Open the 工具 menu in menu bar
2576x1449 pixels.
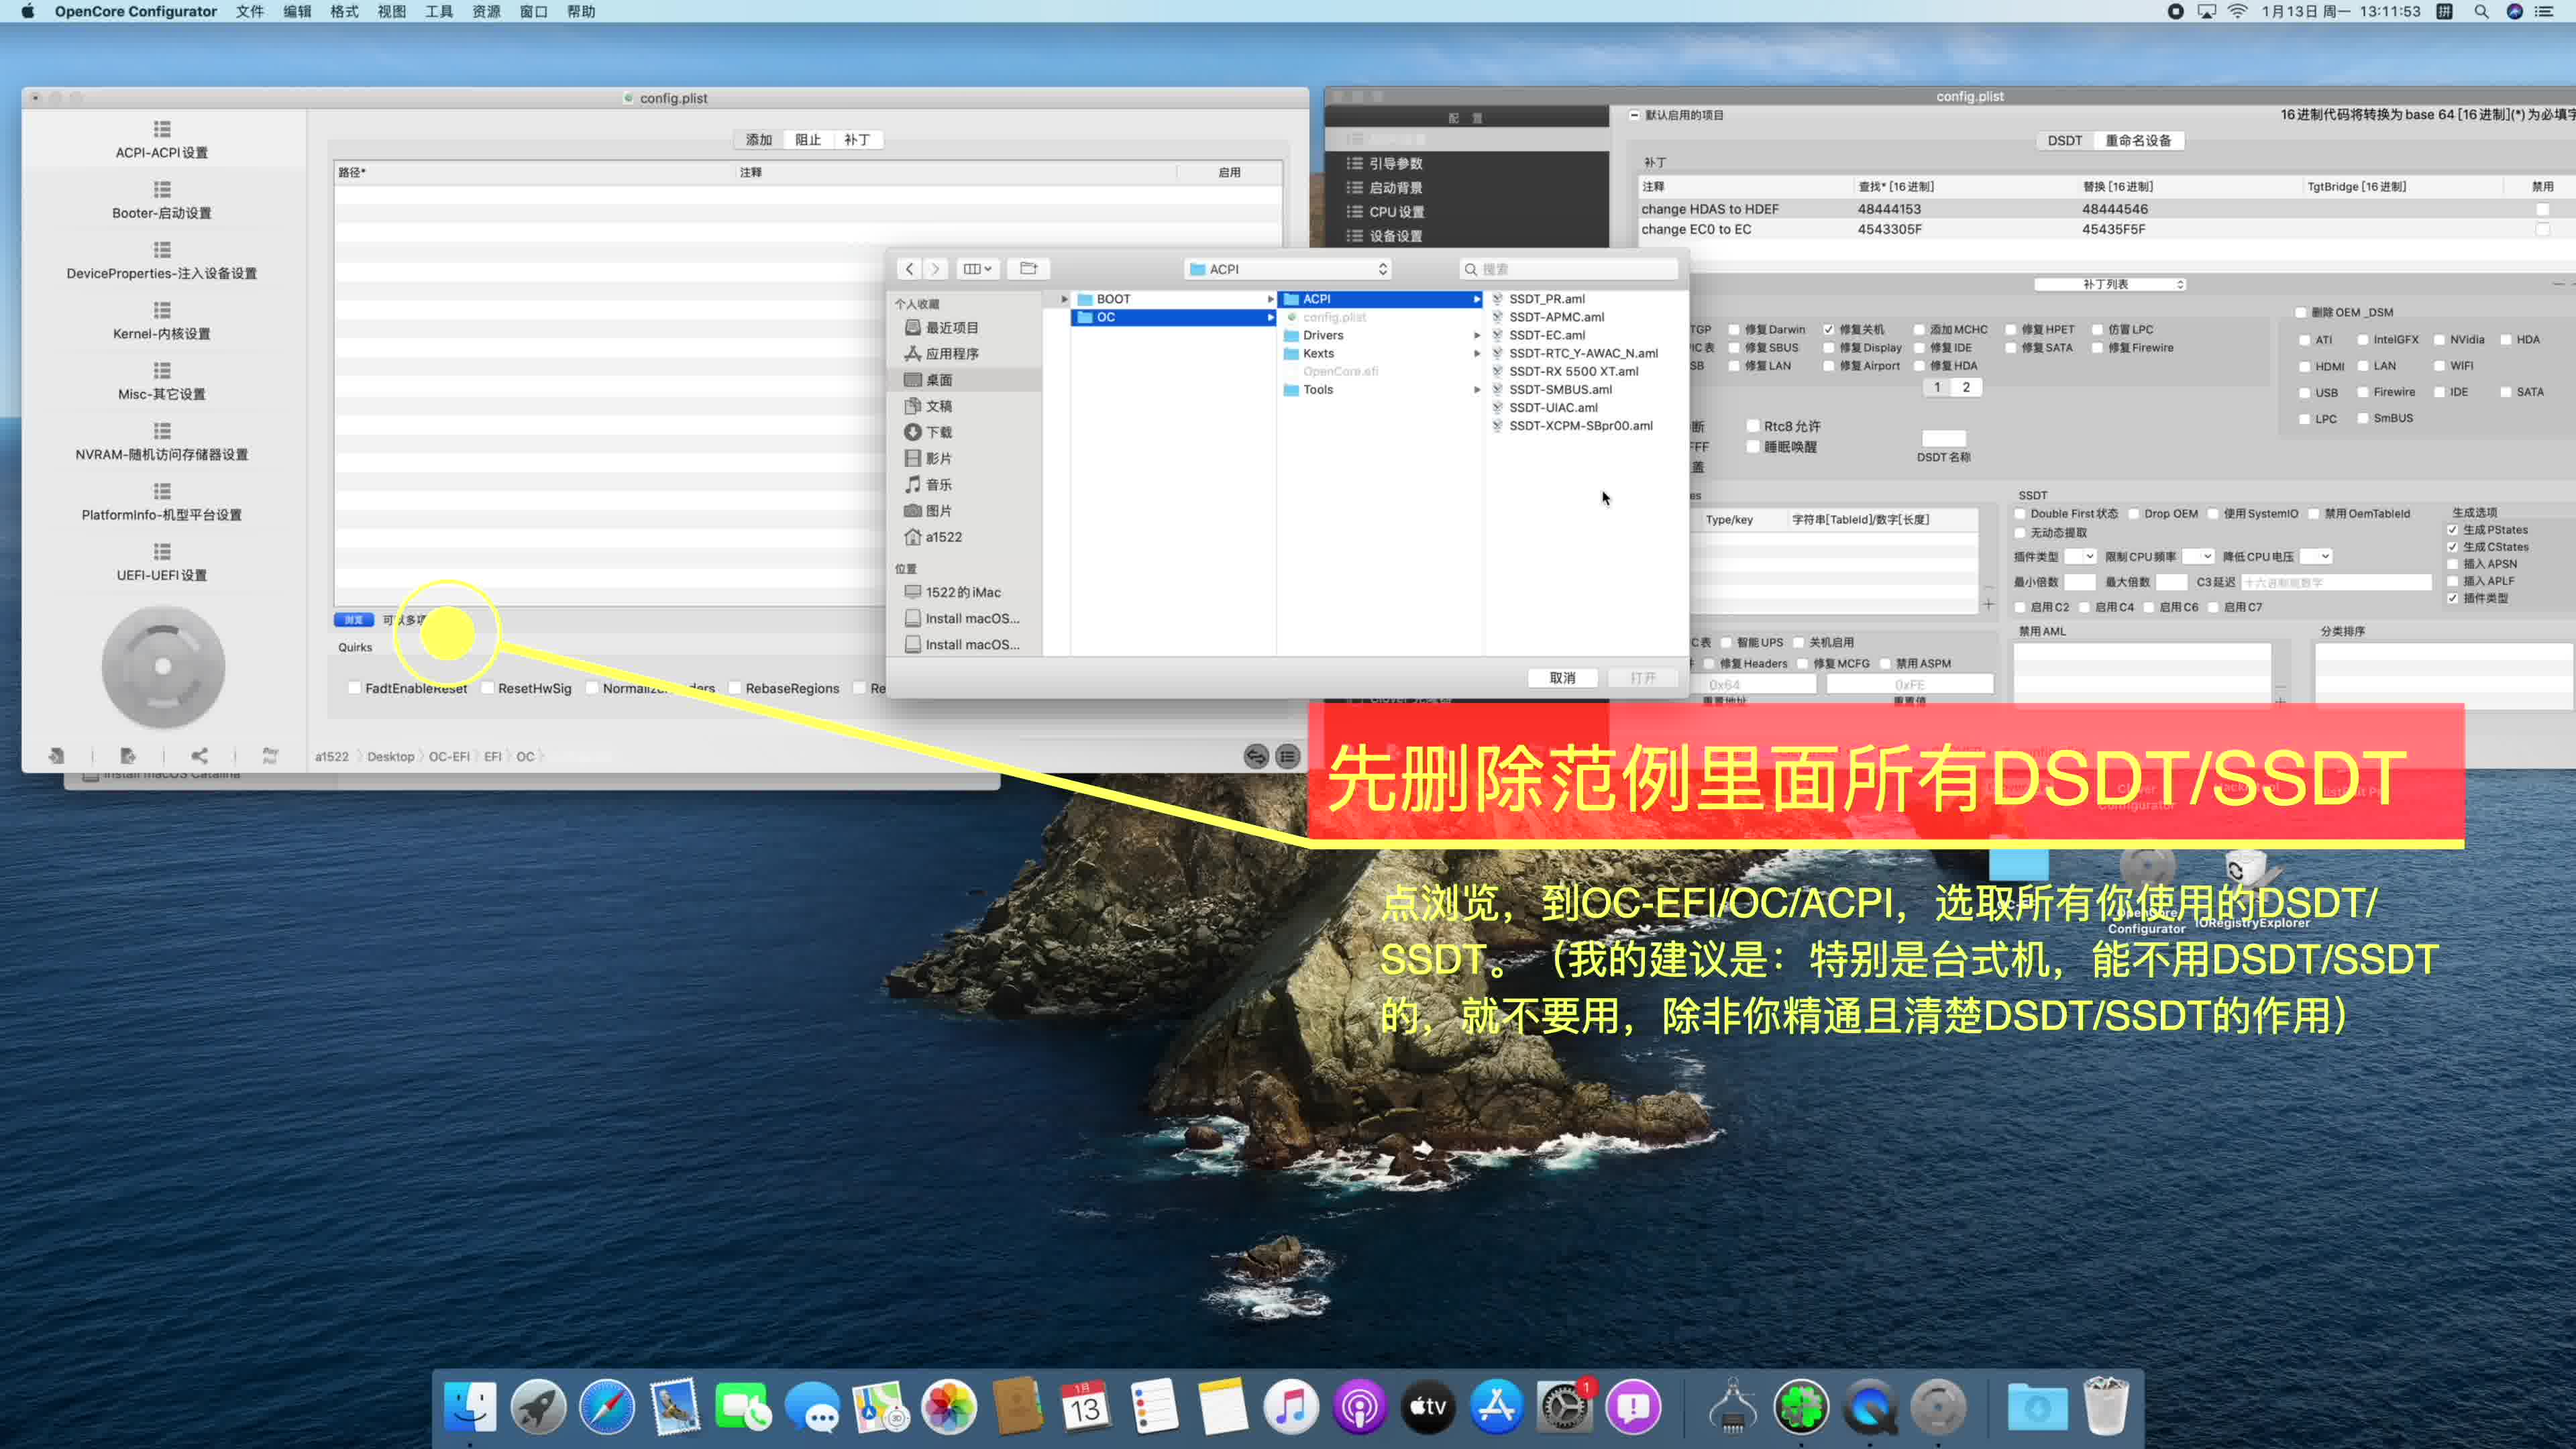click(x=440, y=12)
